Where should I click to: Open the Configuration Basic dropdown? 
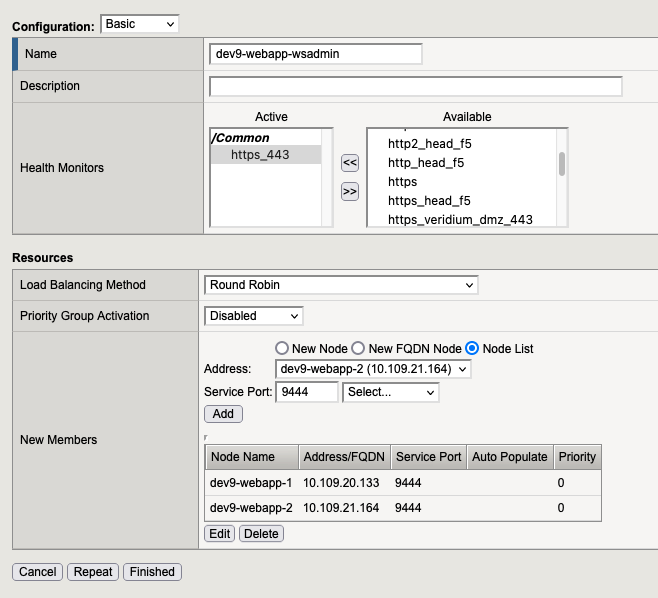tap(139, 23)
